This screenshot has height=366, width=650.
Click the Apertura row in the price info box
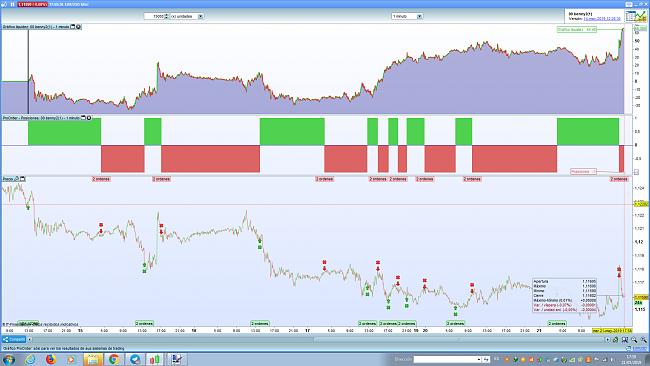click(565, 281)
